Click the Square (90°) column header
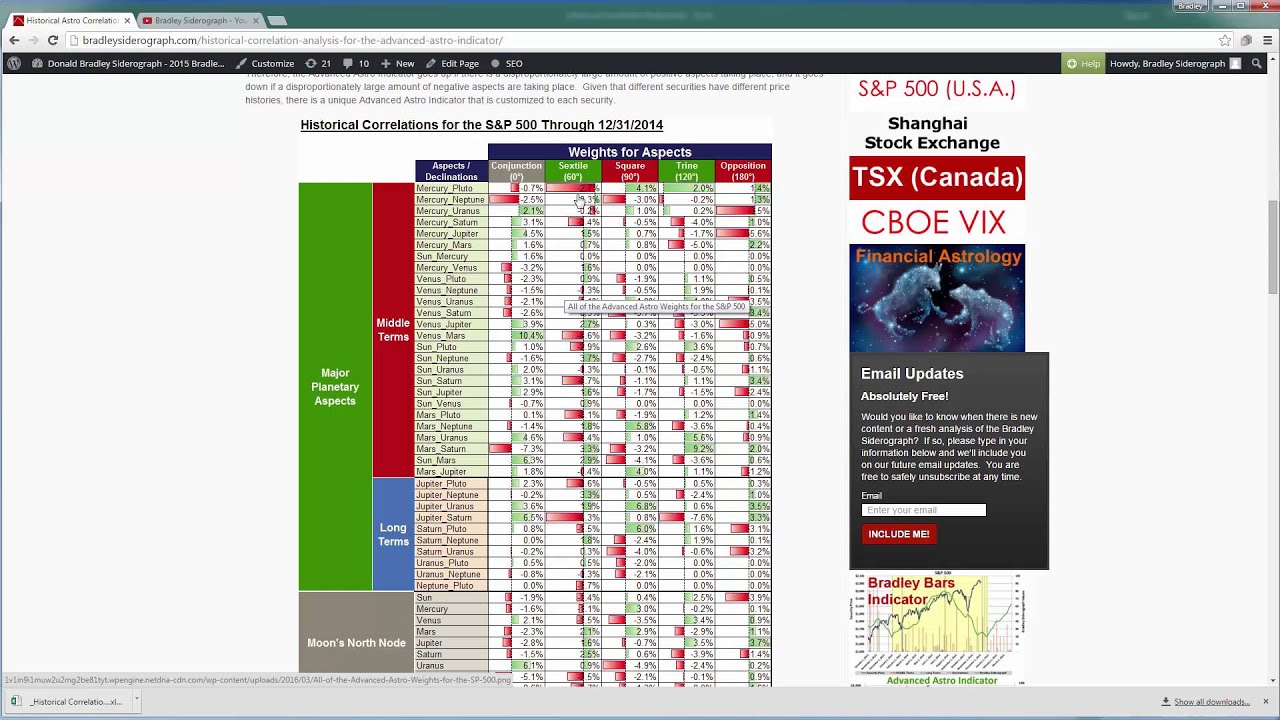1280x720 pixels. tap(630, 171)
